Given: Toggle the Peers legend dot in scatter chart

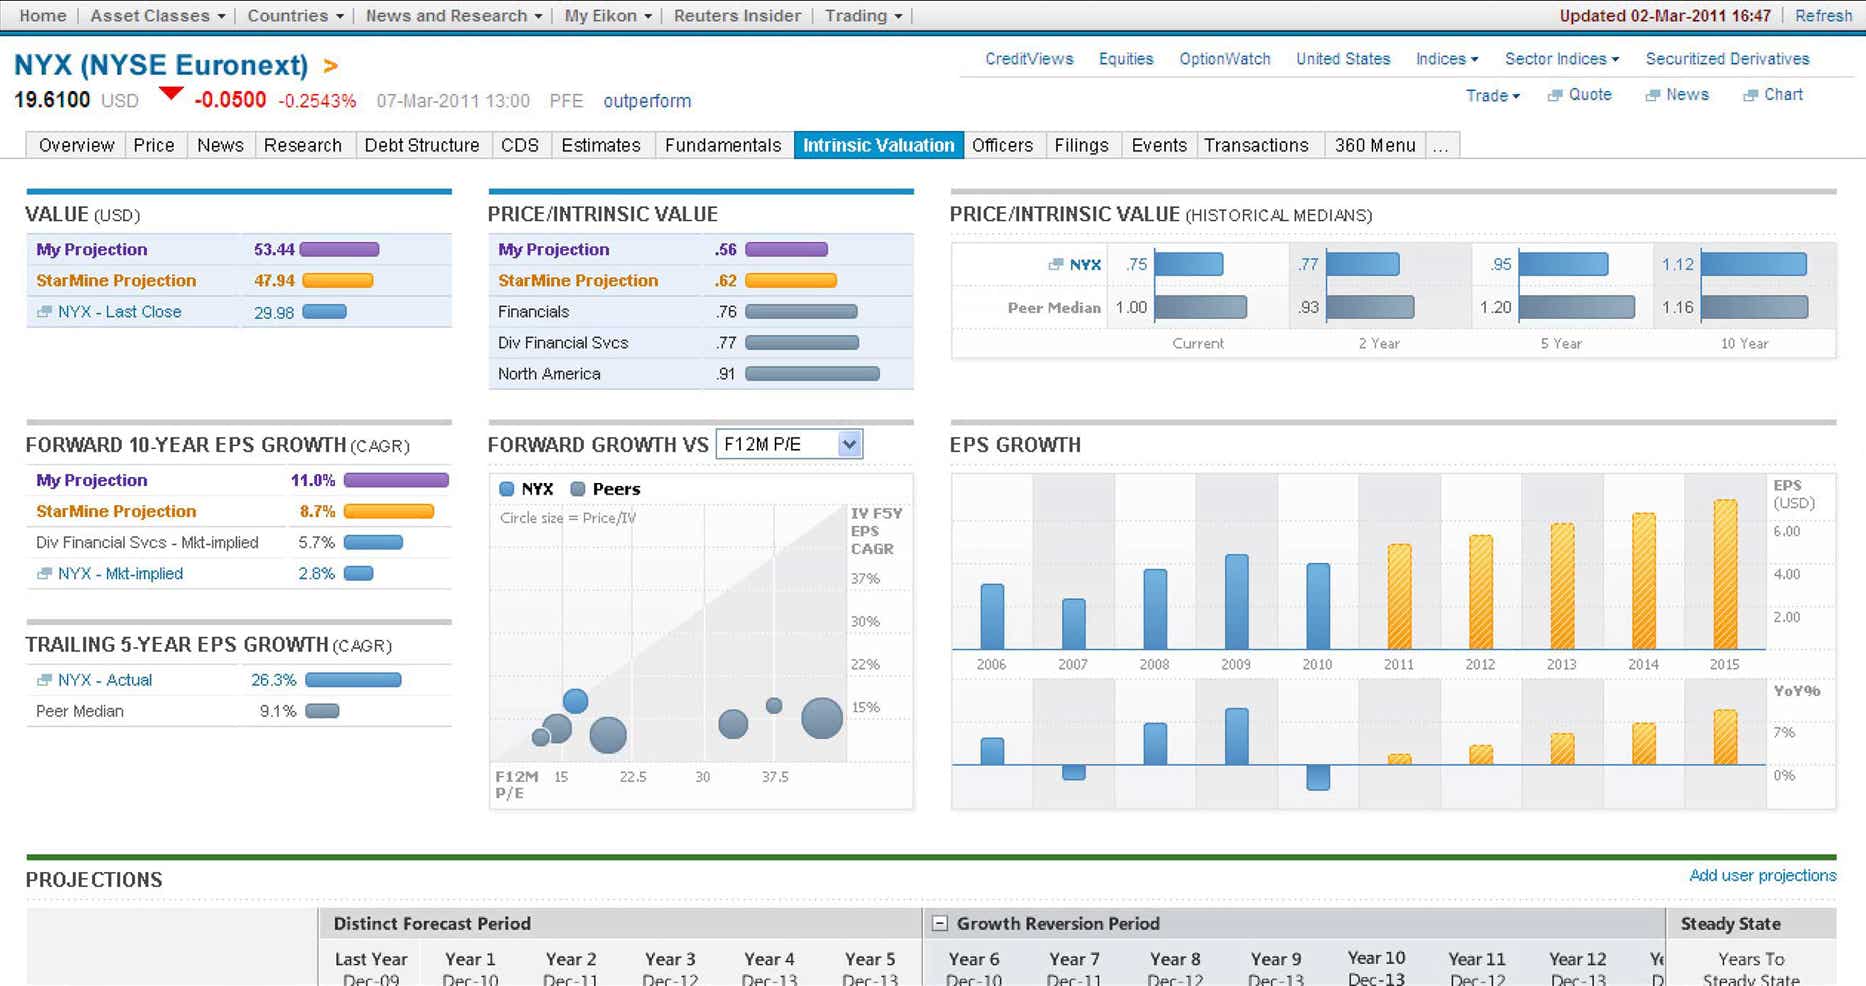Looking at the screenshot, I should [x=577, y=489].
